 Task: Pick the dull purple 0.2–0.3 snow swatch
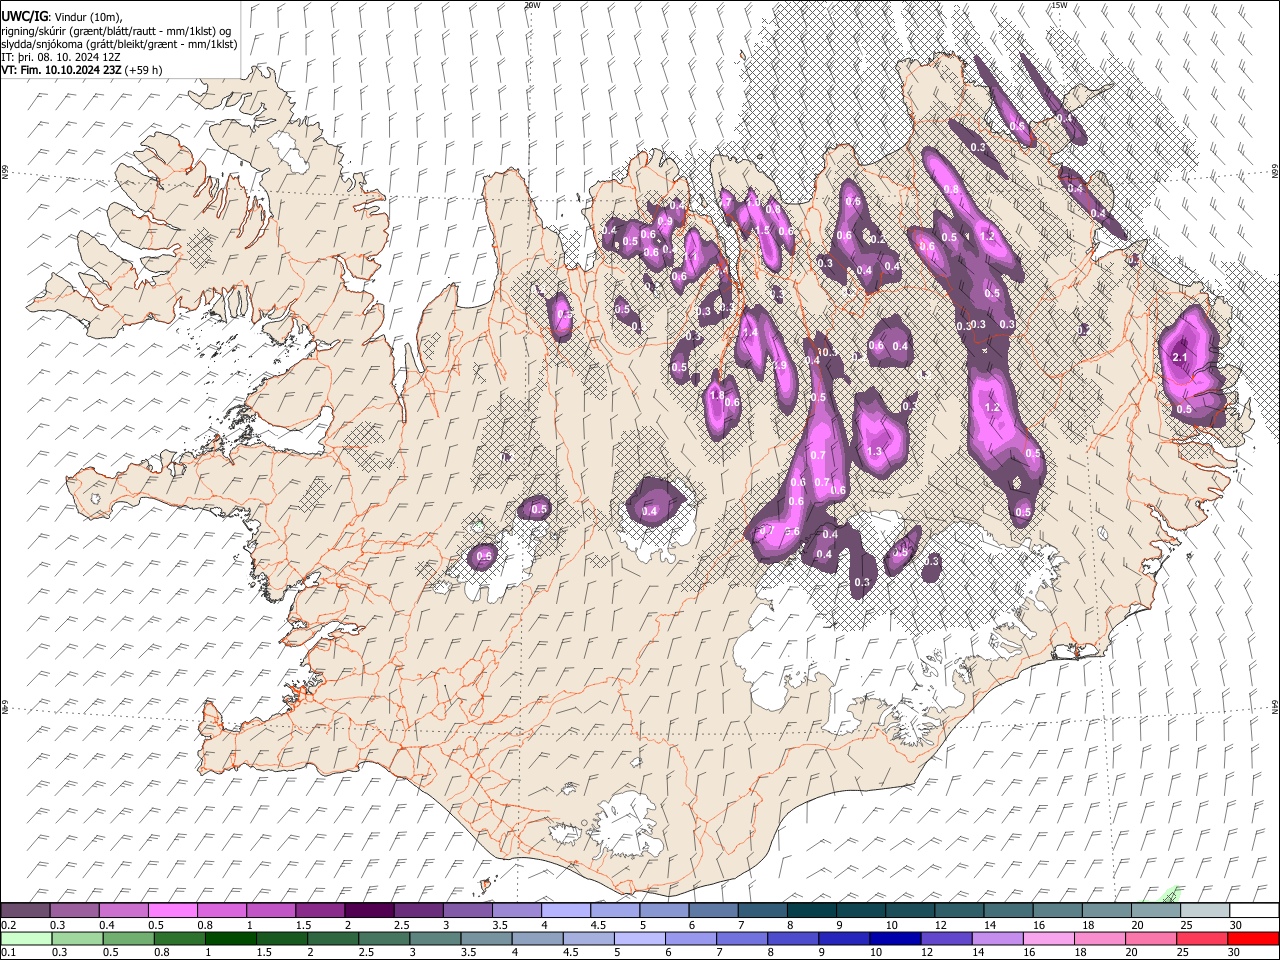(25, 911)
